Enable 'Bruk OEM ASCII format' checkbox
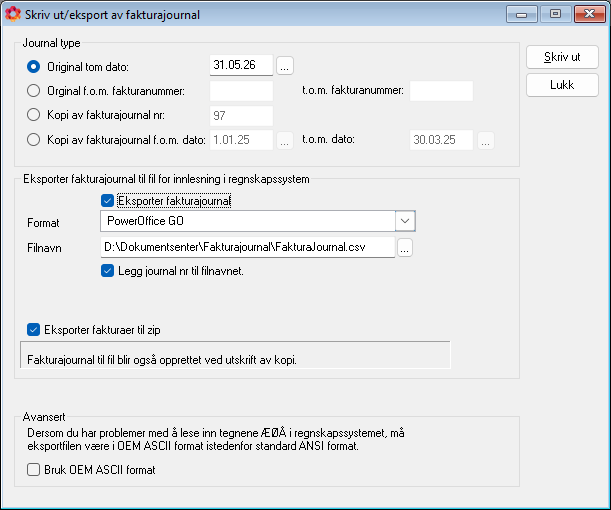611x510 pixels. tap(34, 469)
